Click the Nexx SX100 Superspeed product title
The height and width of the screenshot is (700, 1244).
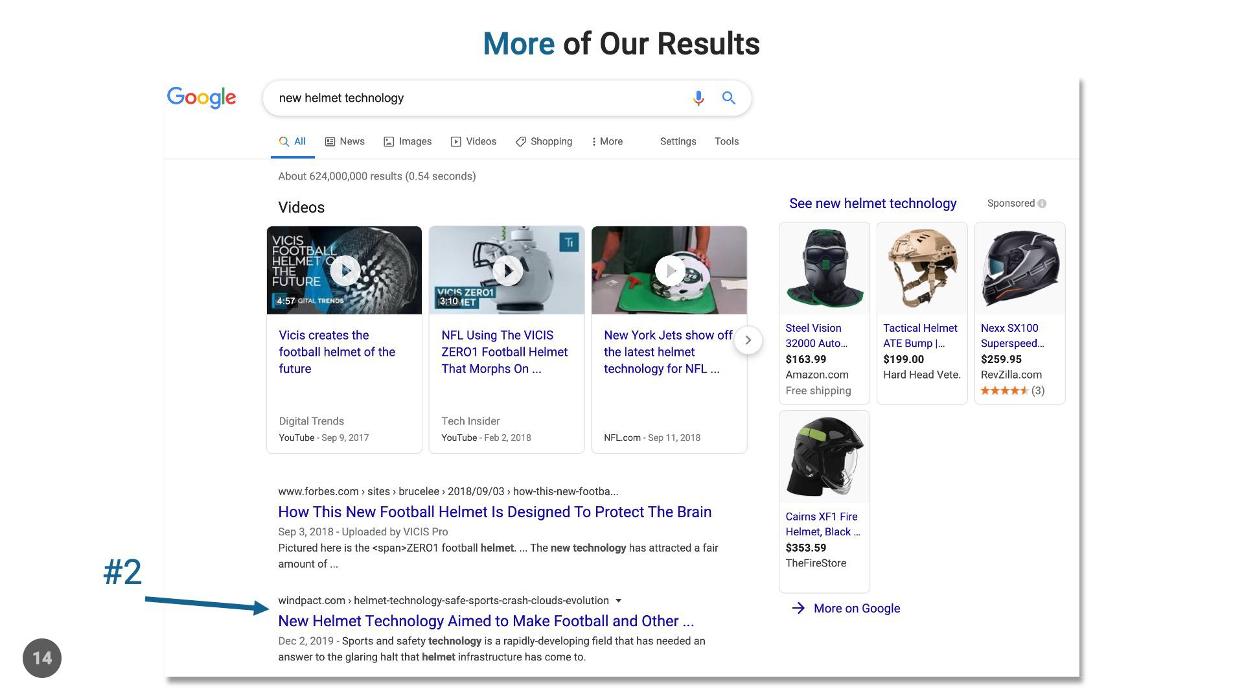1012,336
